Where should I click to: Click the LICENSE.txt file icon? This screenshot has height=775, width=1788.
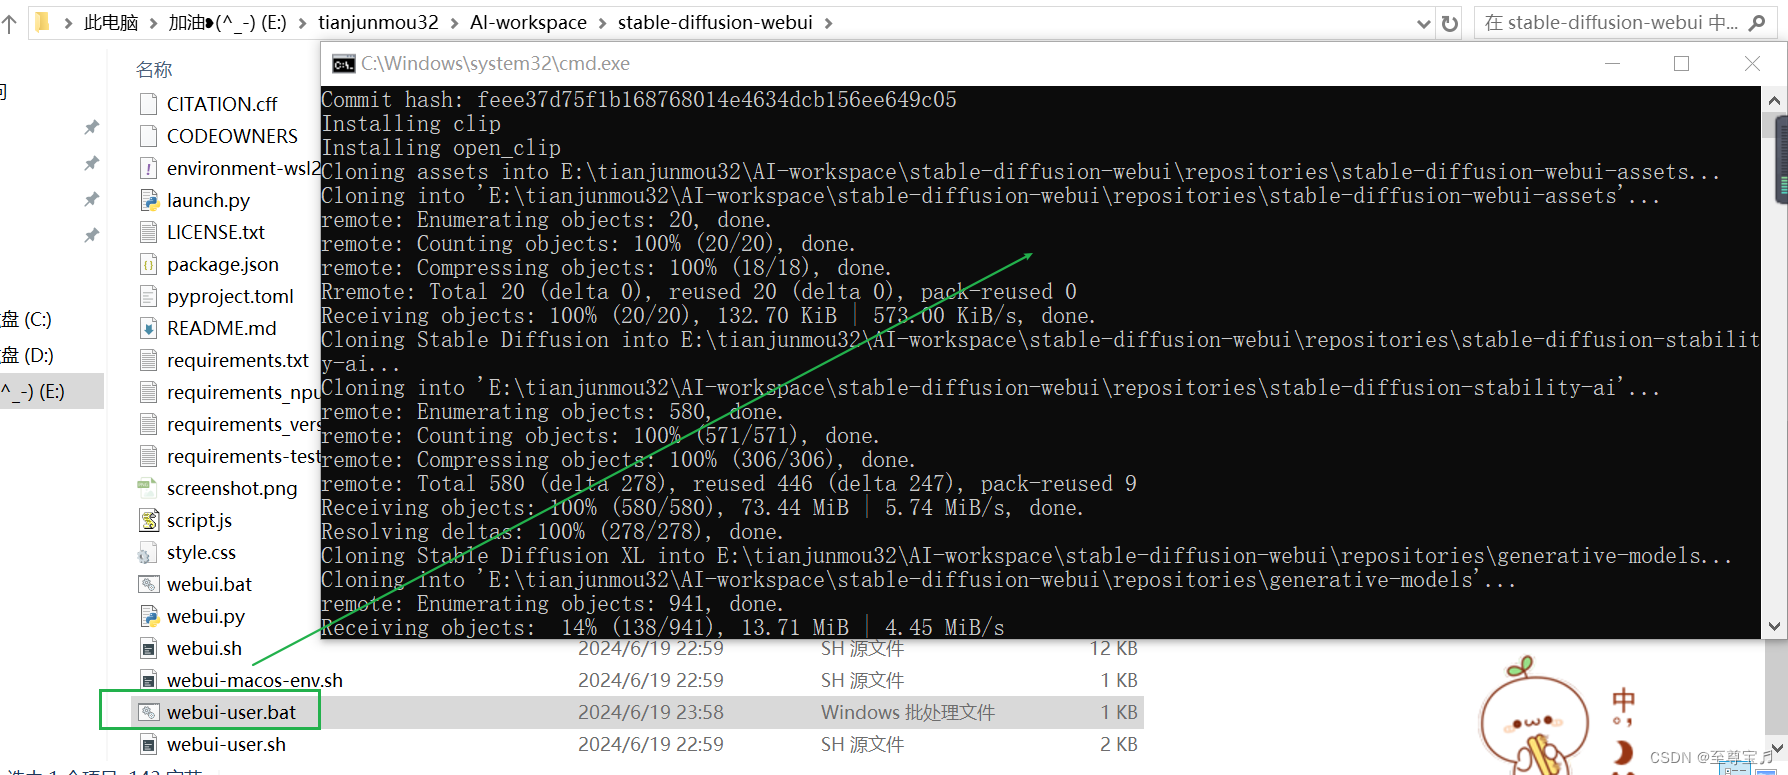[x=149, y=232]
